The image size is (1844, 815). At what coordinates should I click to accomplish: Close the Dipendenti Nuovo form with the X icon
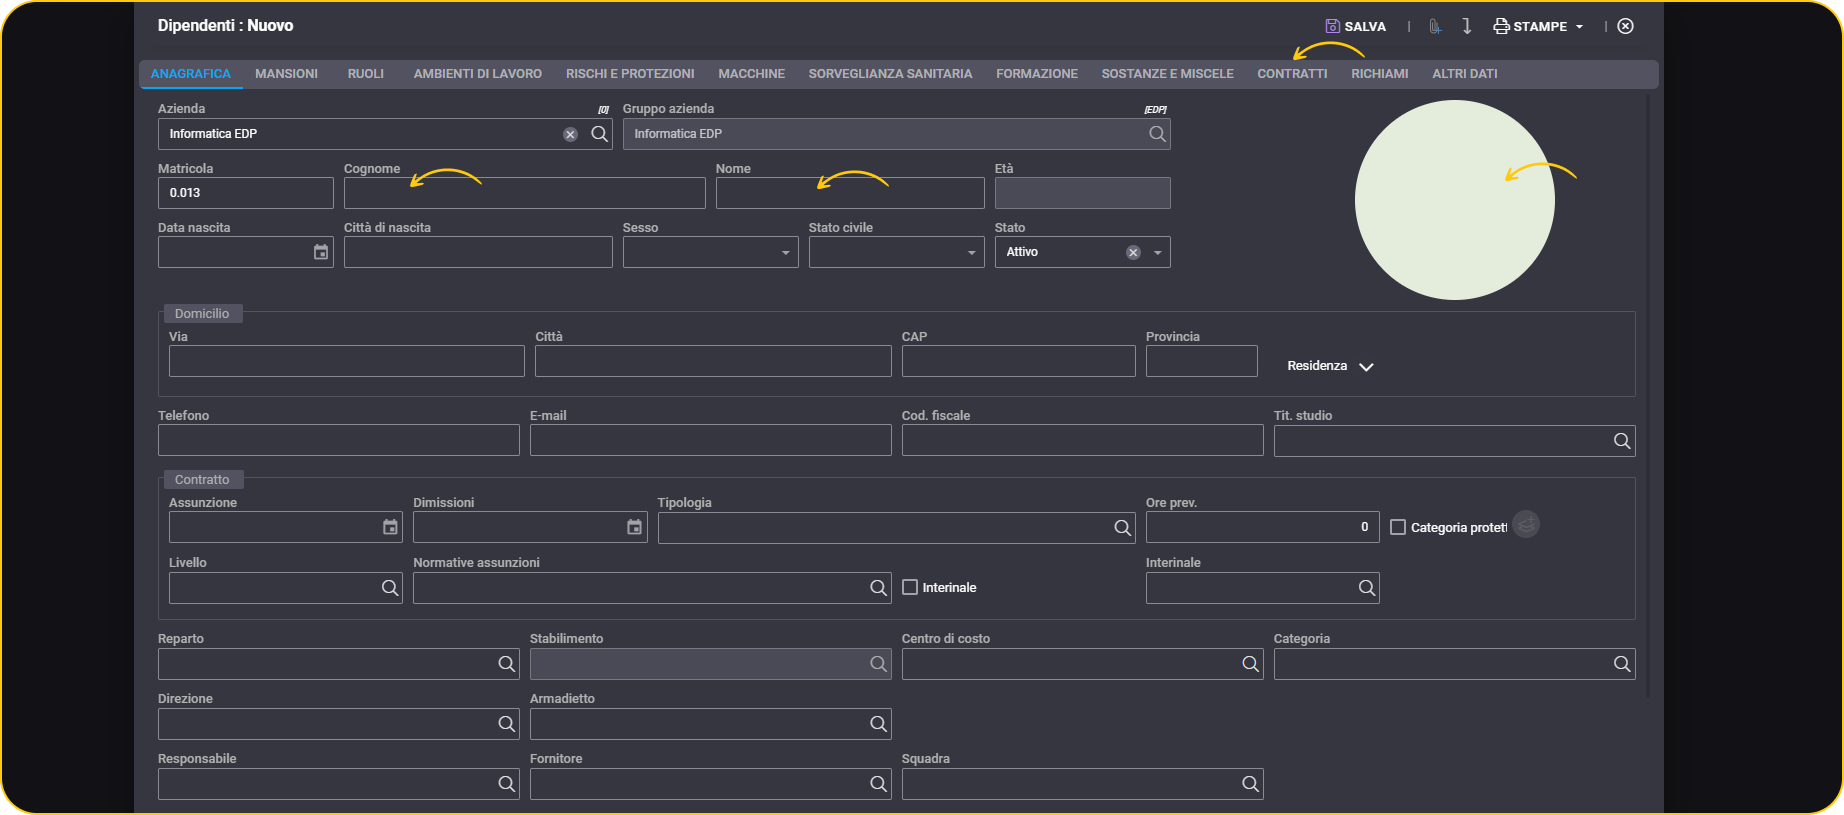[1626, 26]
